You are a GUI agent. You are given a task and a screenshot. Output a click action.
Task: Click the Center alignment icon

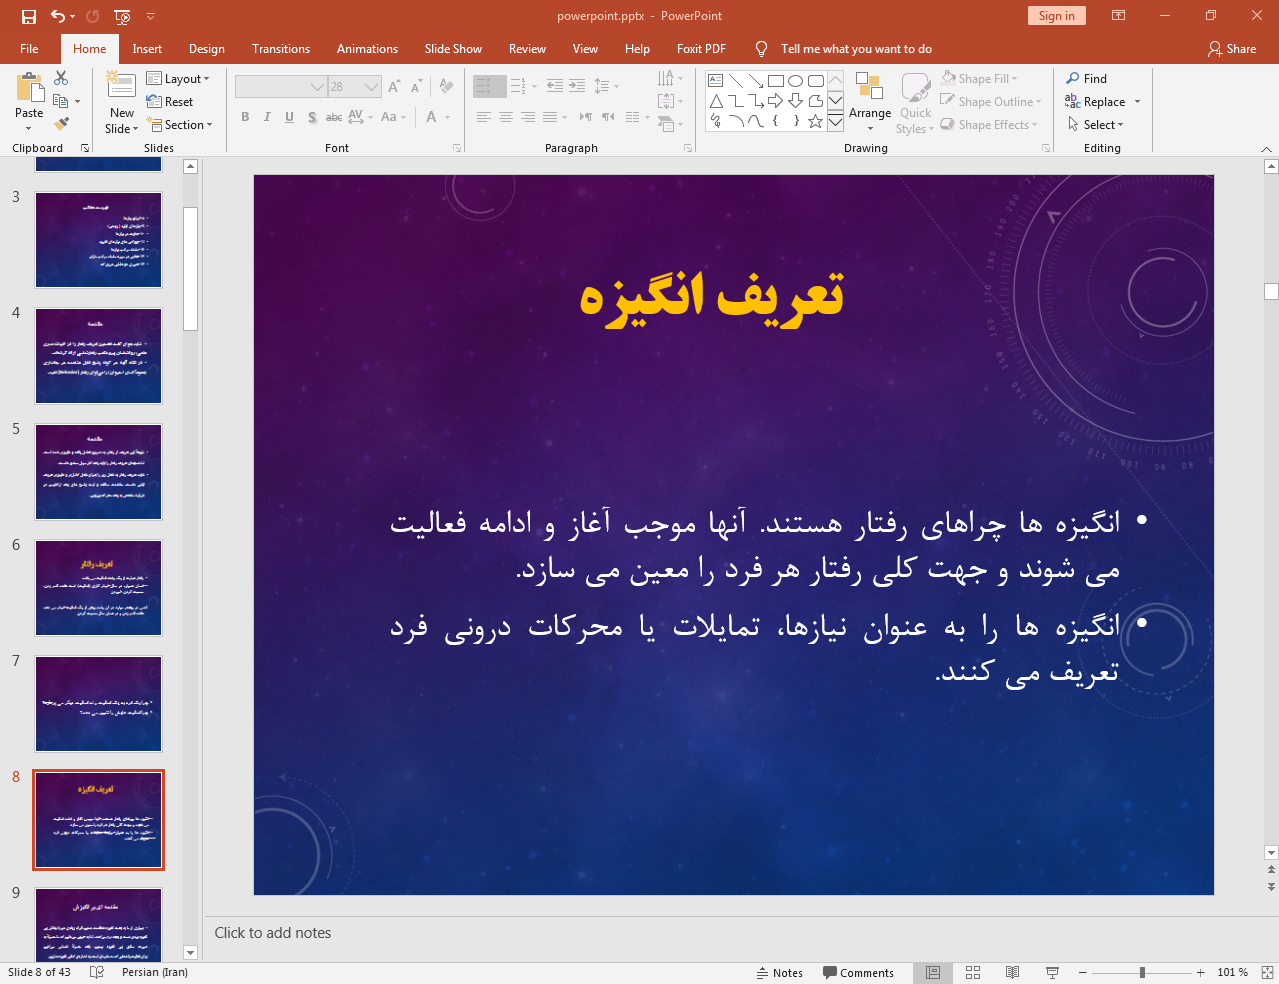pos(505,117)
